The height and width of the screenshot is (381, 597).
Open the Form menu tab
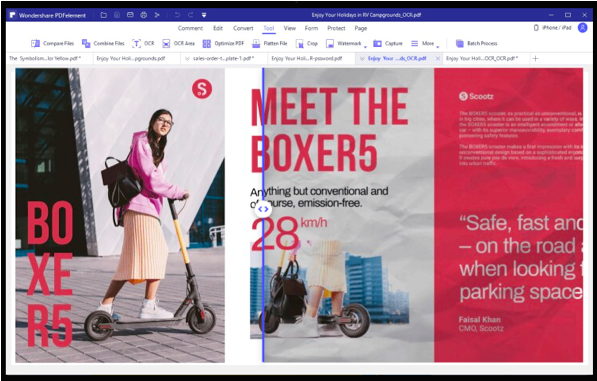pyautogui.click(x=311, y=28)
